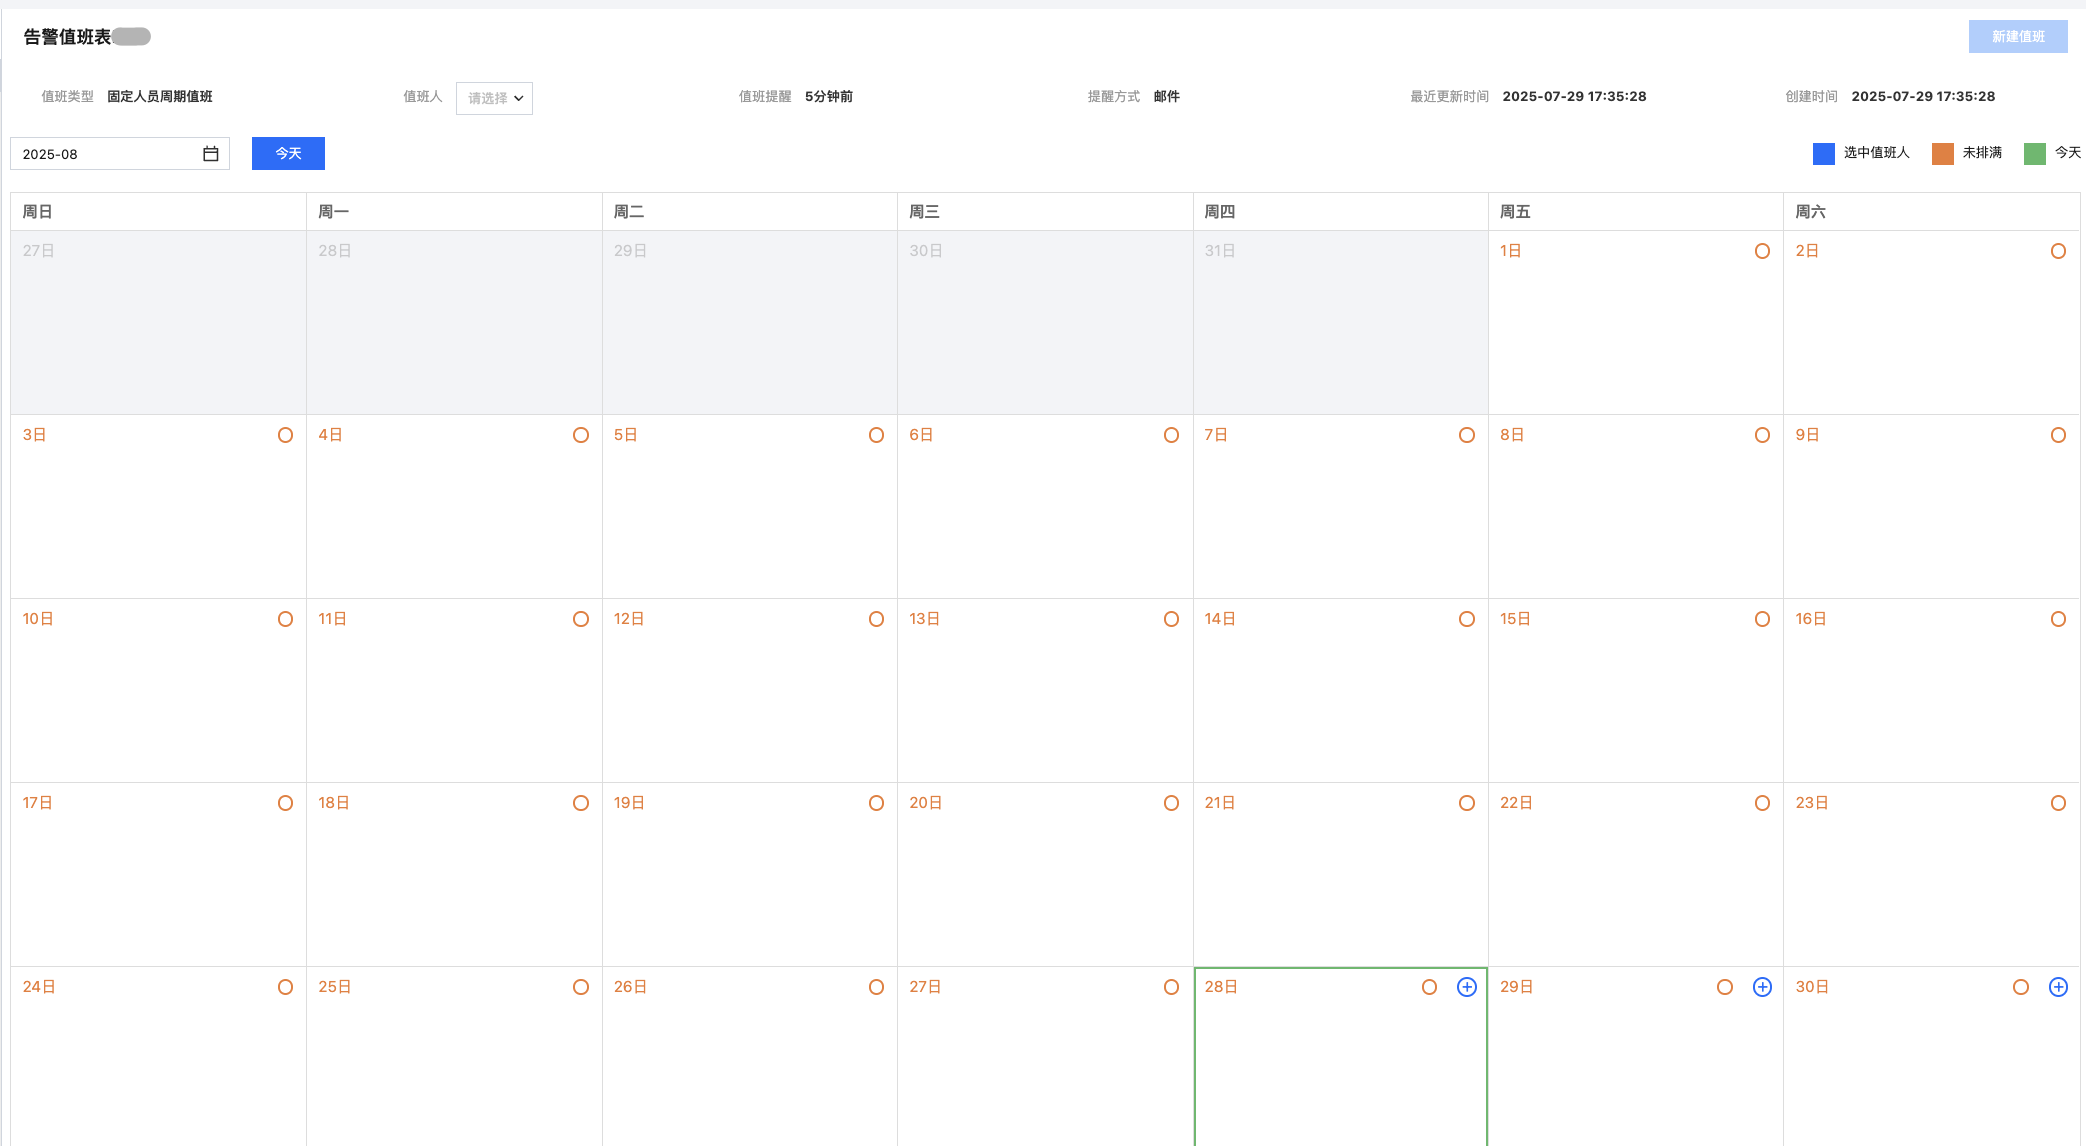
Task: Click the orange circle icon on 1日
Action: (1762, 251)
